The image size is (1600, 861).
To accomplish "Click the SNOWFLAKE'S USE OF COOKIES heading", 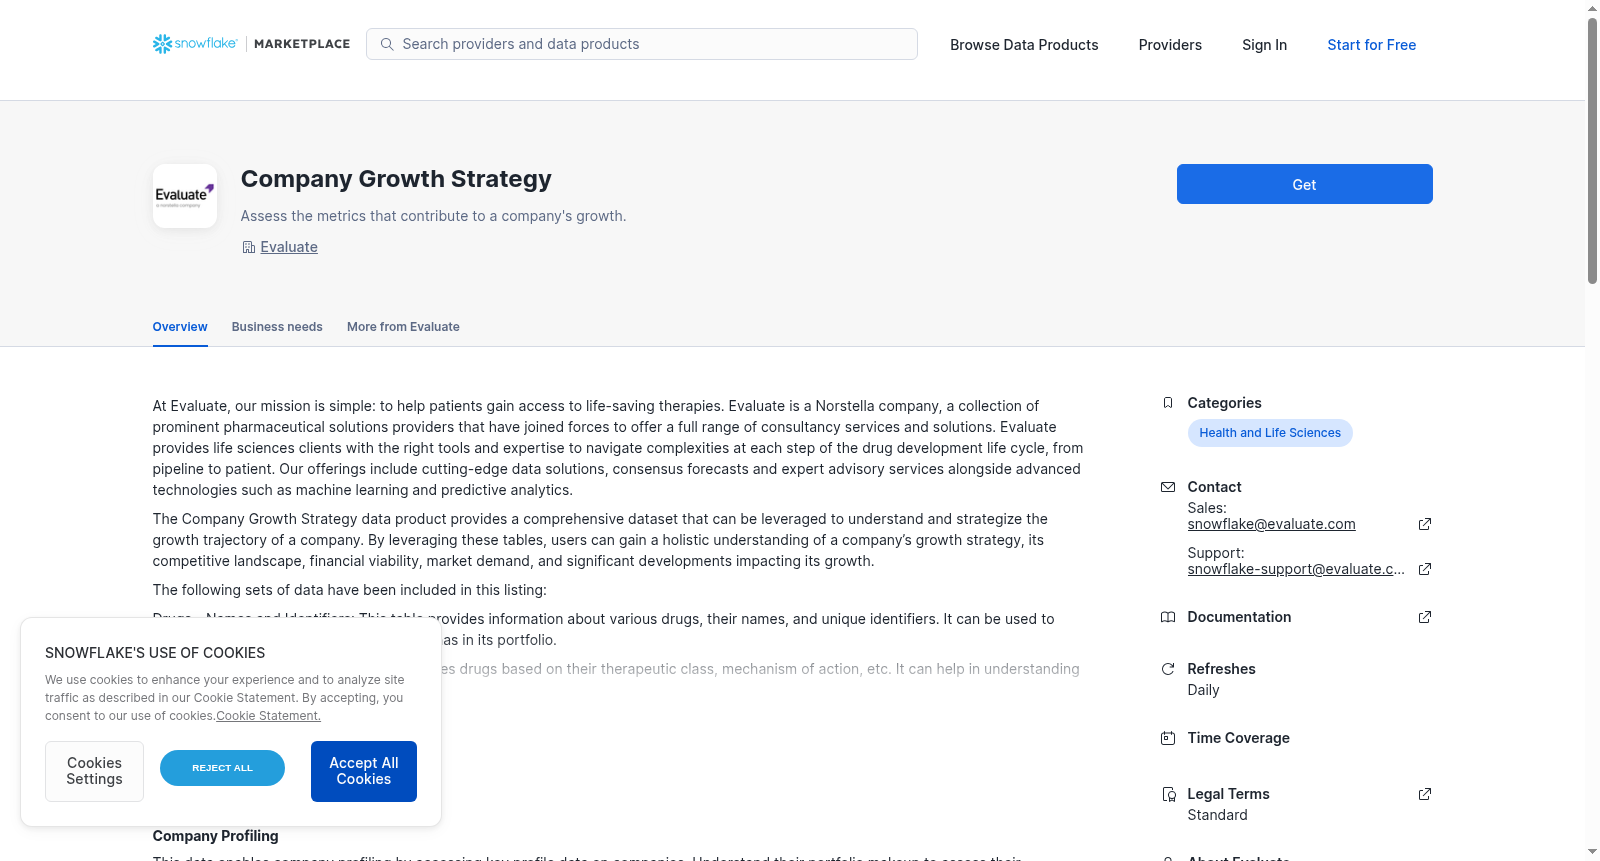I will click(x=155, y=653).
